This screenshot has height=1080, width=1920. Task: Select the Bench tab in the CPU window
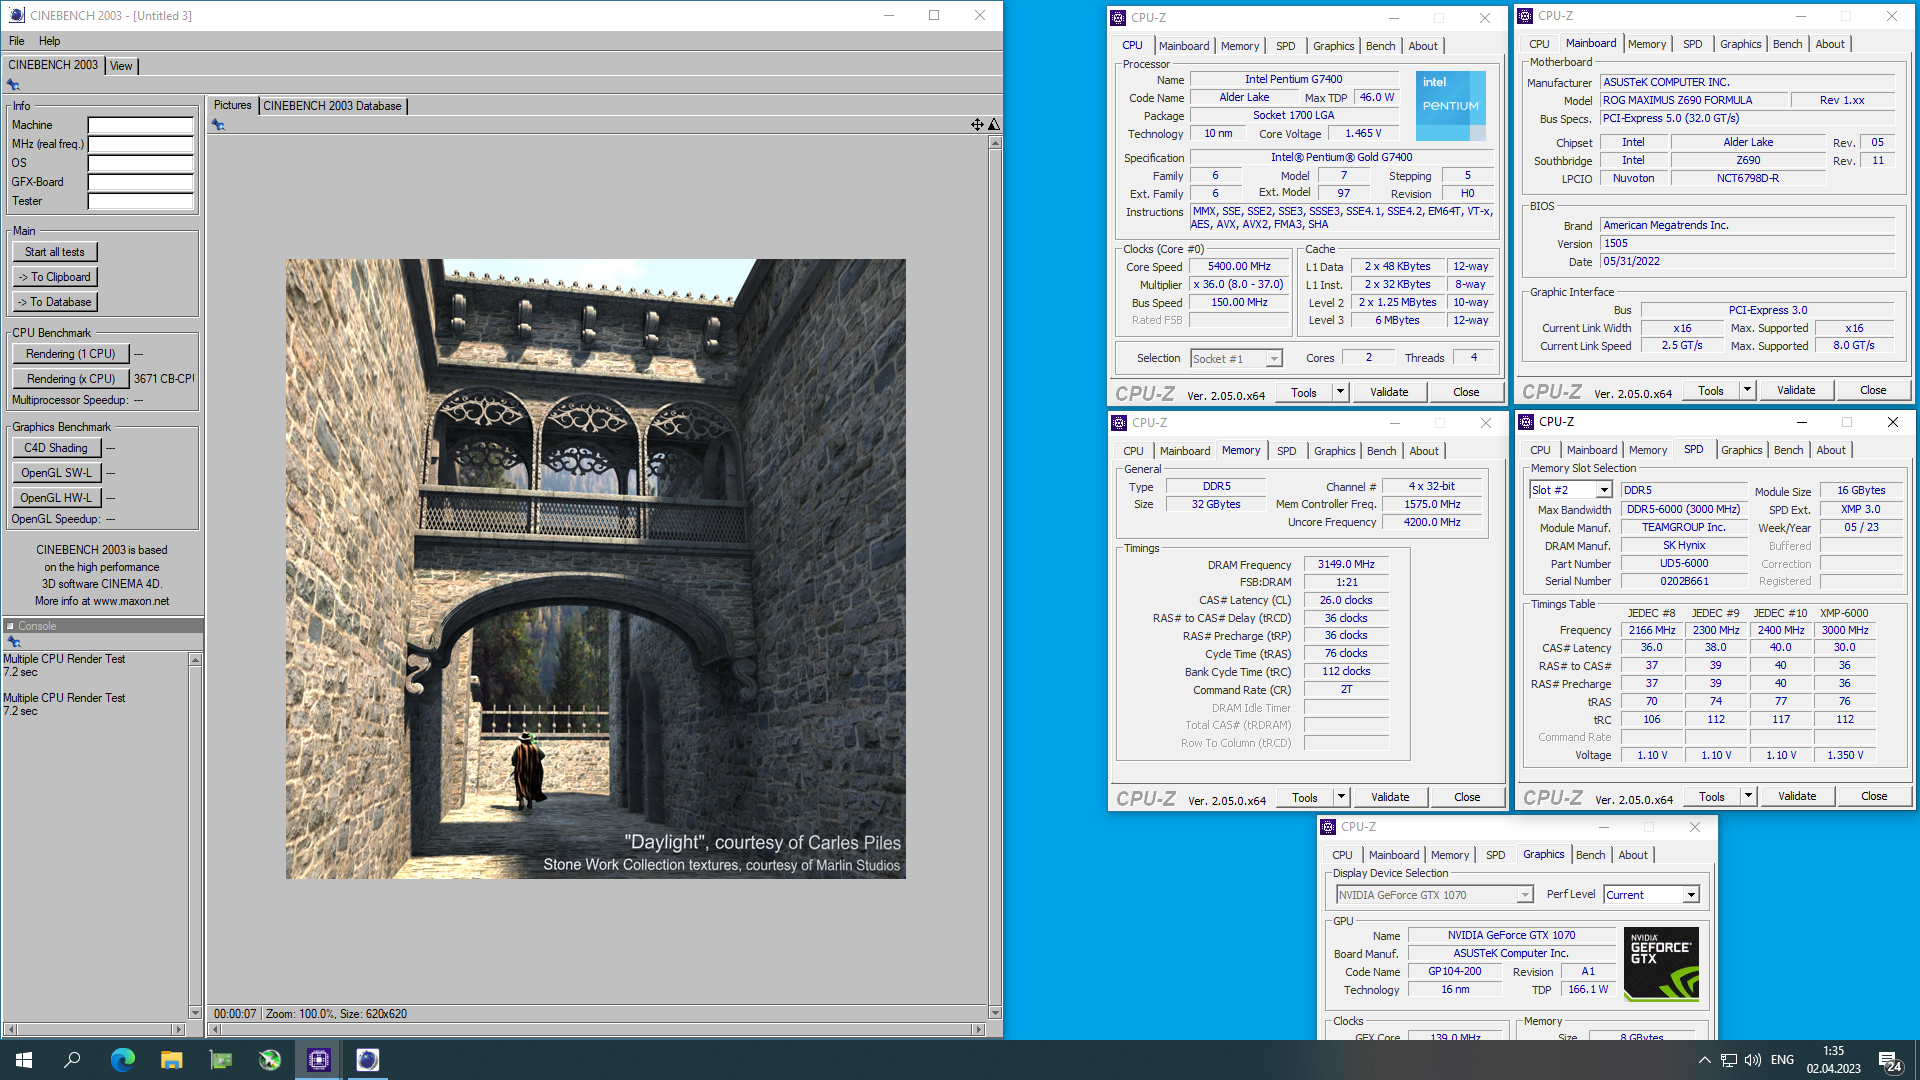(1380, 46)
